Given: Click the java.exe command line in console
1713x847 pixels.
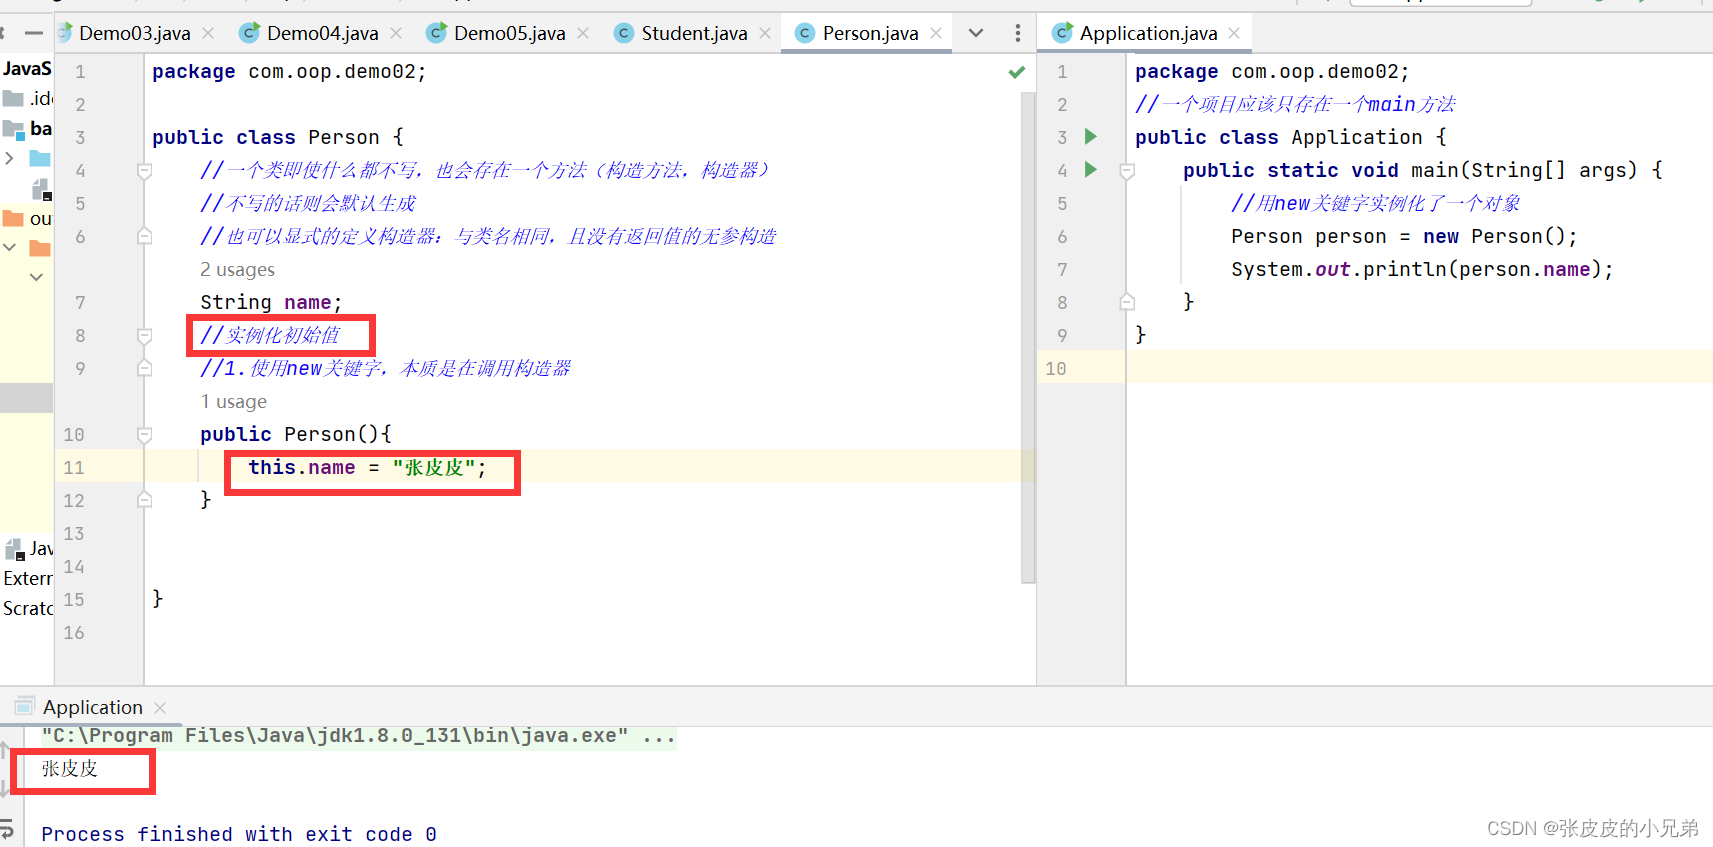Looking at the screenshot, I should click(358, 736).
